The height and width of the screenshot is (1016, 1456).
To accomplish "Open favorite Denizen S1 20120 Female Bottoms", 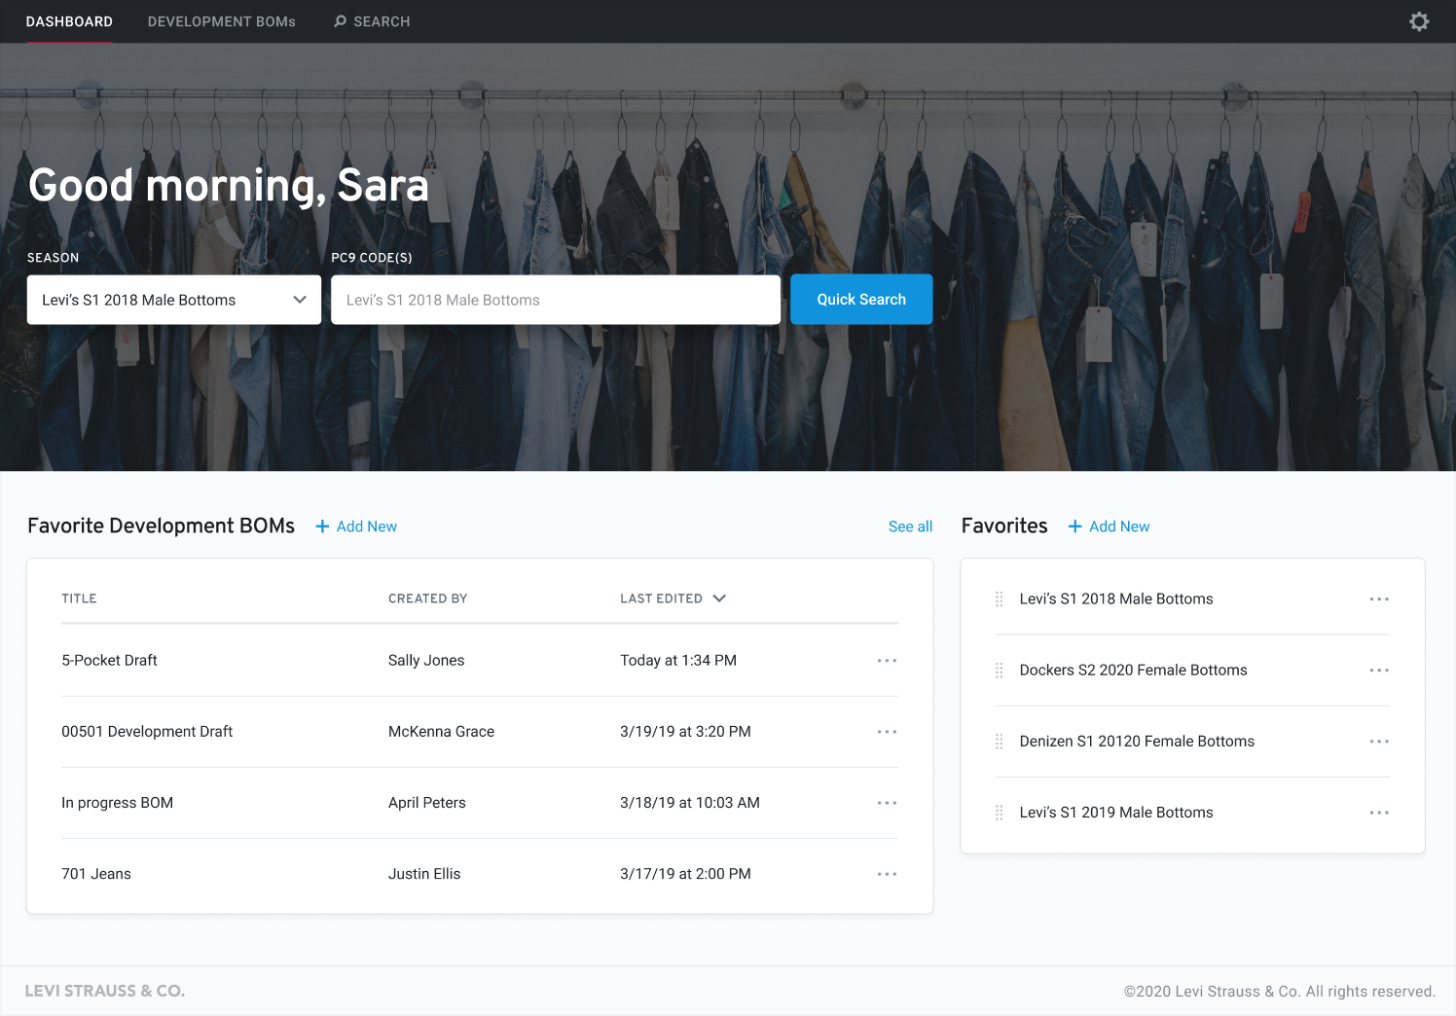I will point(1137,741).
